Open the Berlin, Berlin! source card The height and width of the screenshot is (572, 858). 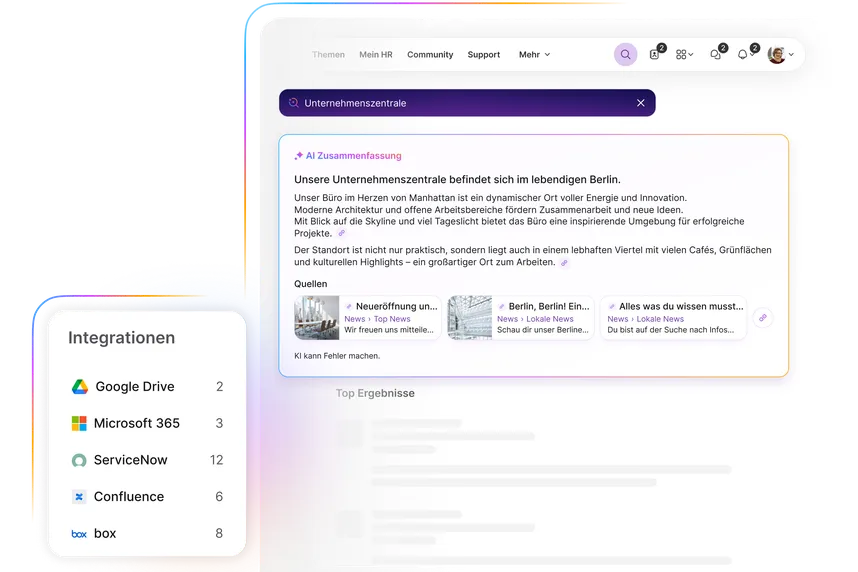pyautogui.click(x=520, y=318)
